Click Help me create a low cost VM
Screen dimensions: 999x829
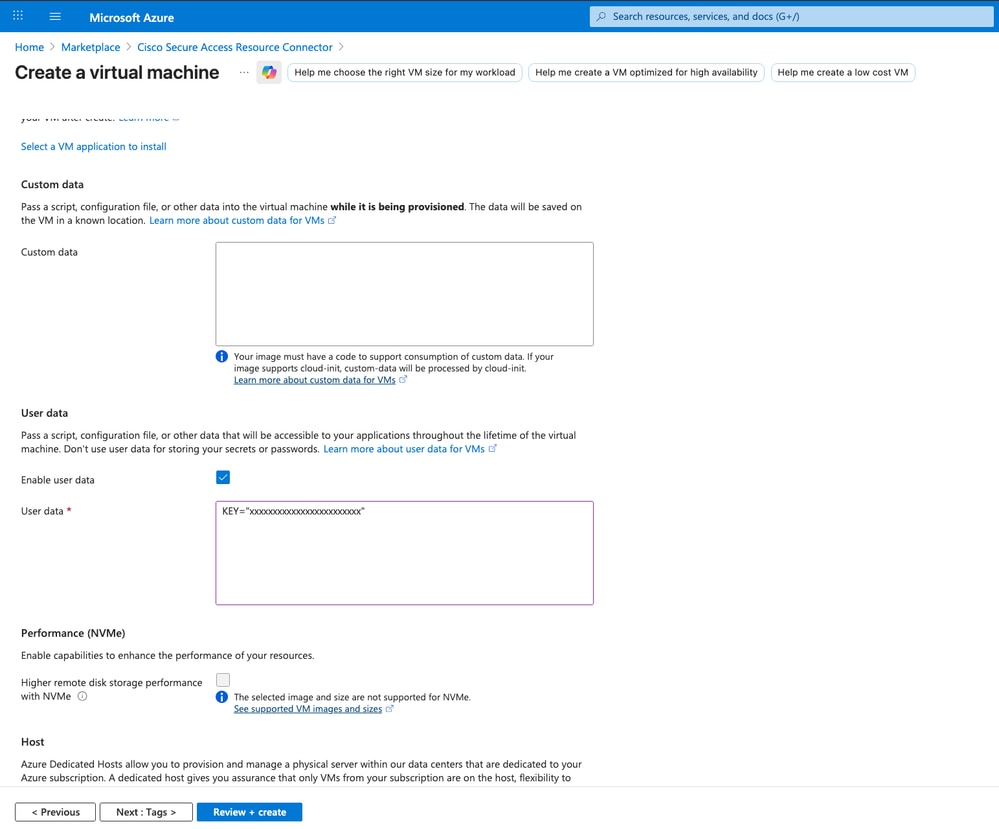pyautogui.click(x=844, y=72)
